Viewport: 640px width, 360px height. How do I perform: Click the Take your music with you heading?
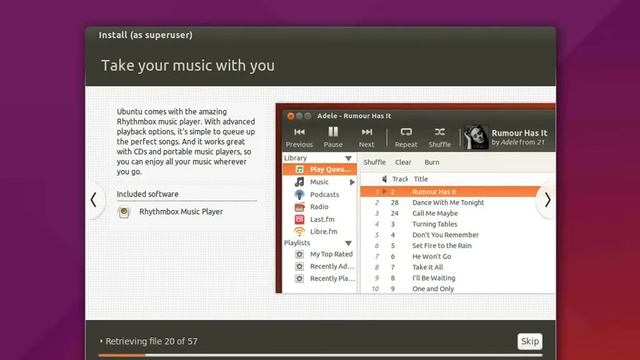pos(188,65)
